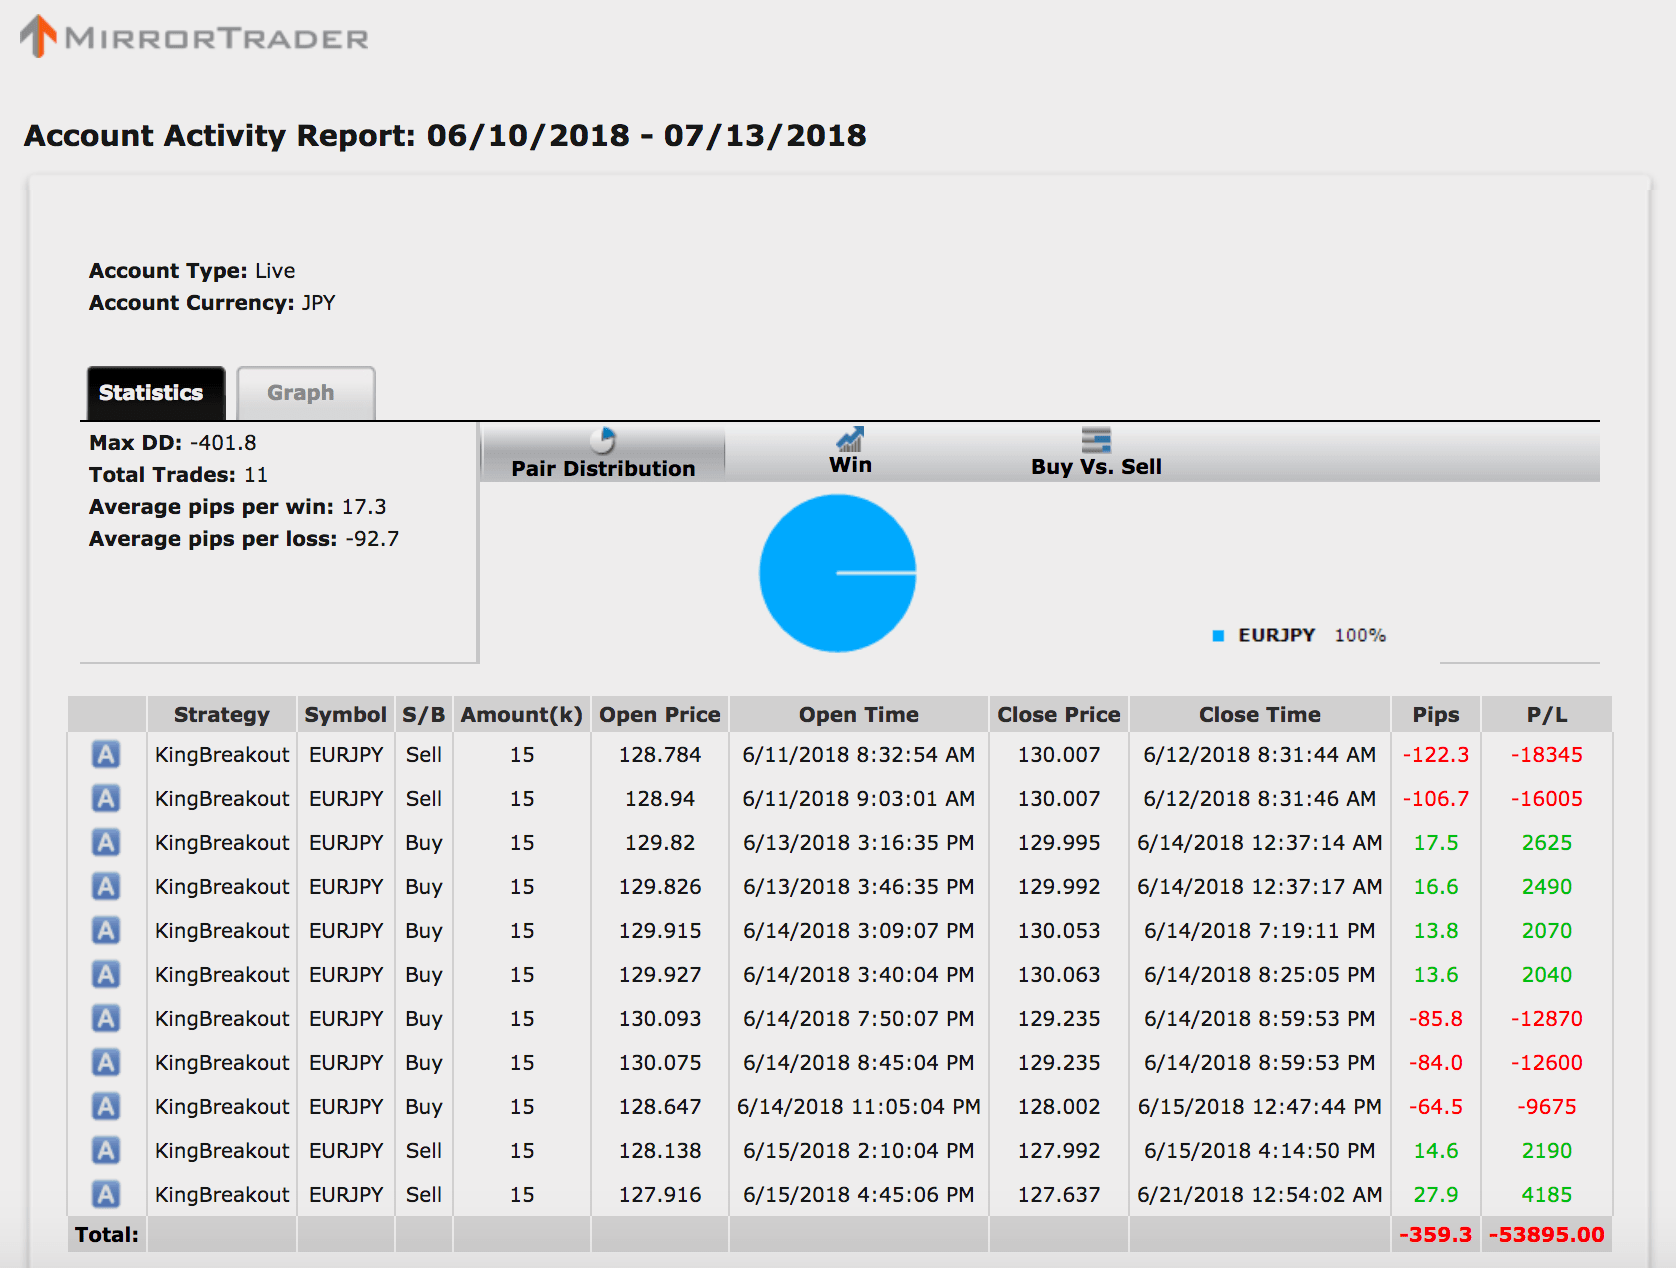
Task: Click the total P/L -53895.00
Action: (x=1547, y=1235)
